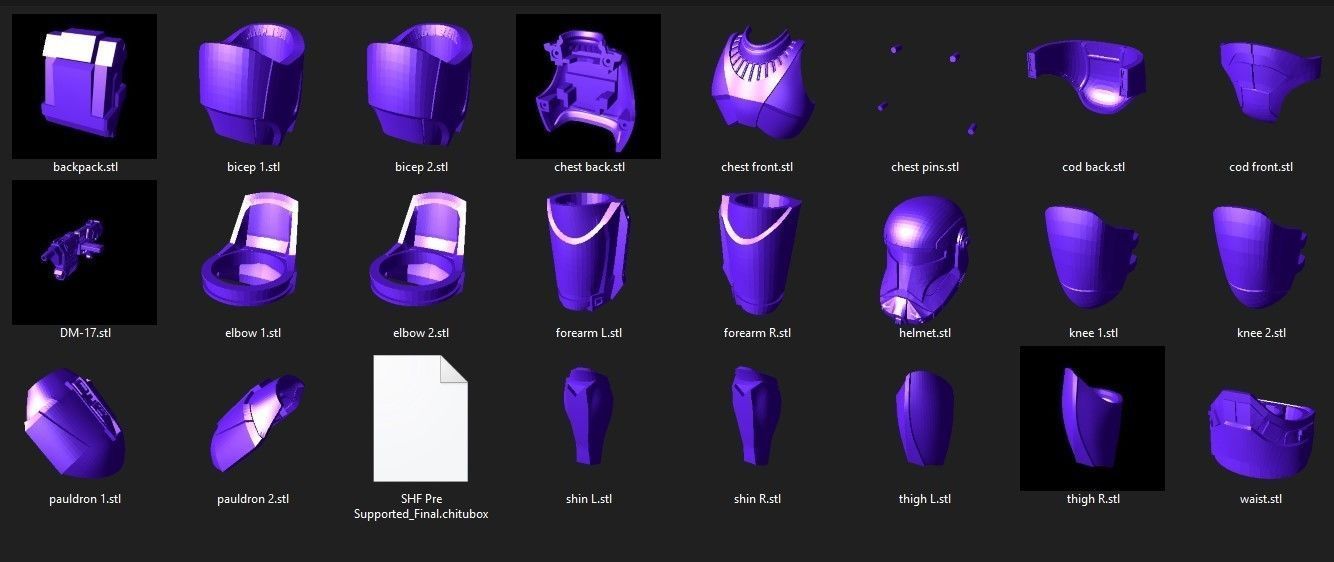1334x562 pixels.
Task: Click the 'chest back.stl' file name
Action: [589, 167]
